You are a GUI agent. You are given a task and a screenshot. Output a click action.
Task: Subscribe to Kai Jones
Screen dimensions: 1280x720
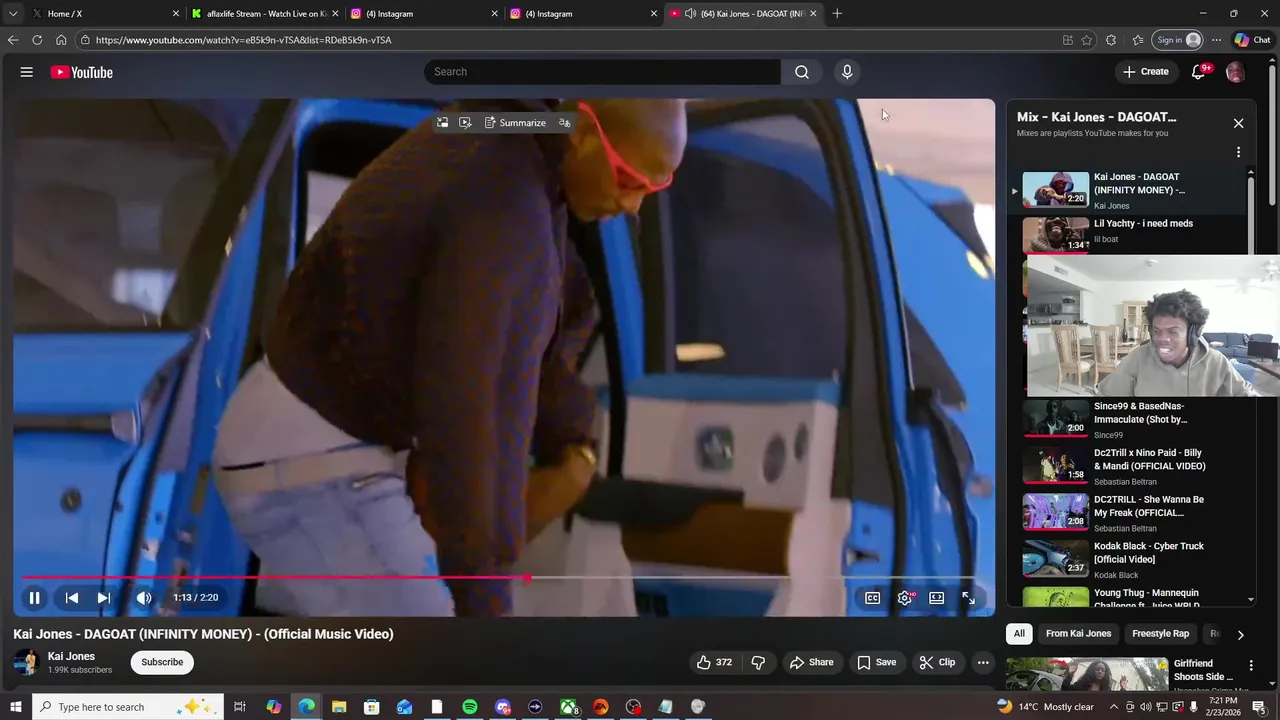(x=162, y=662)
